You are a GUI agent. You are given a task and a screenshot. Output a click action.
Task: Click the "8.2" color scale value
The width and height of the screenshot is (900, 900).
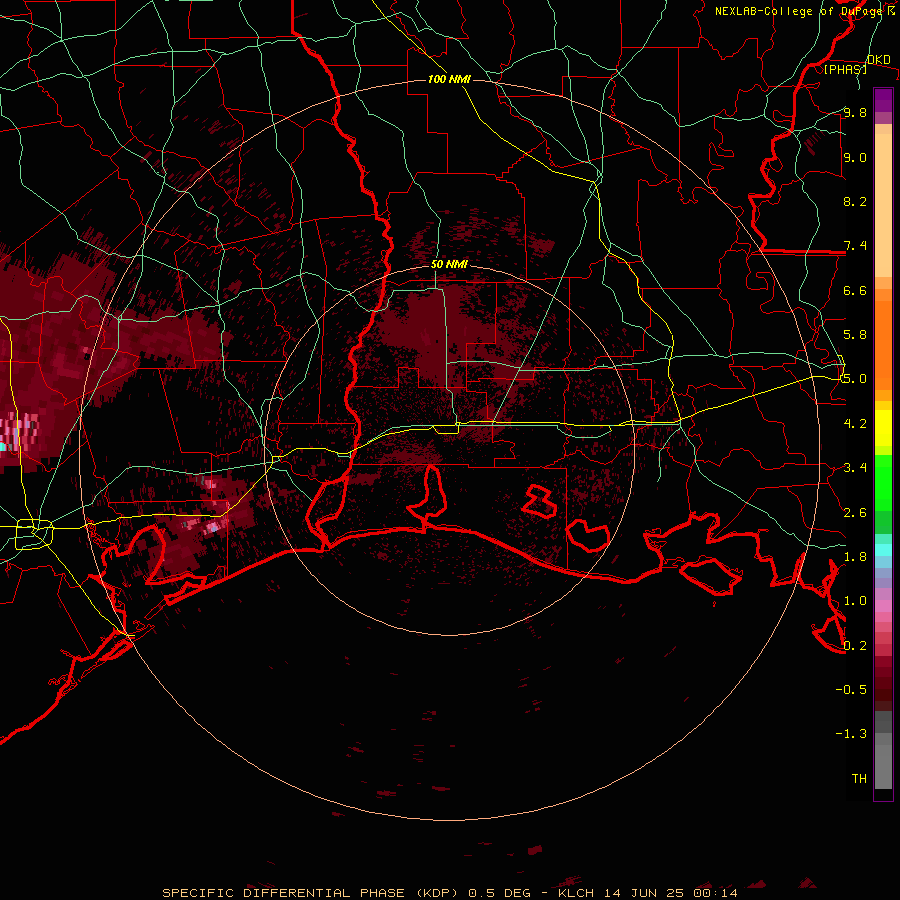coord(855,201)
